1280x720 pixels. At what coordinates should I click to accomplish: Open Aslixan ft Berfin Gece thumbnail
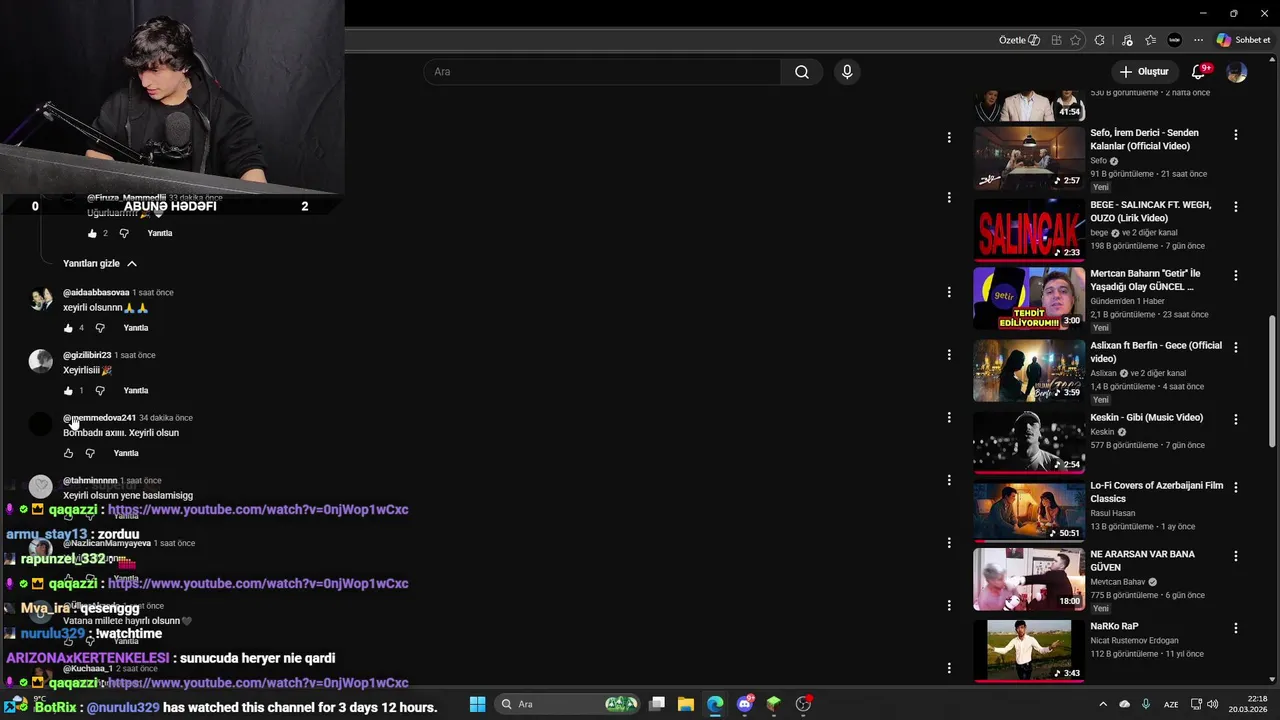pos(1029,370)
